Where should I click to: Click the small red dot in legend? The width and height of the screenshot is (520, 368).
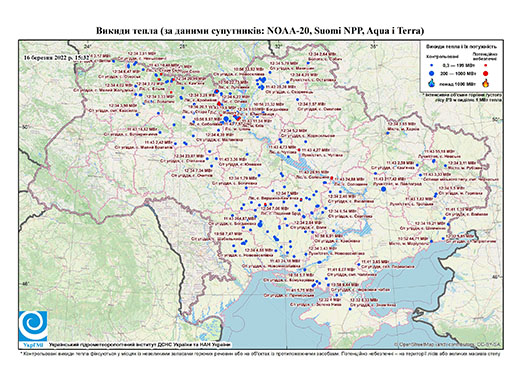tap(485, 66)
